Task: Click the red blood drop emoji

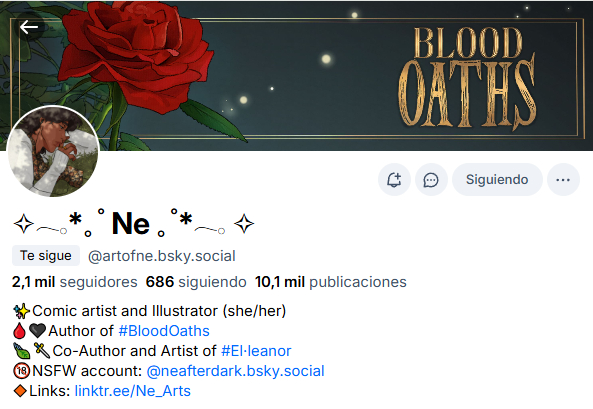Action: [x=19, y=331]
